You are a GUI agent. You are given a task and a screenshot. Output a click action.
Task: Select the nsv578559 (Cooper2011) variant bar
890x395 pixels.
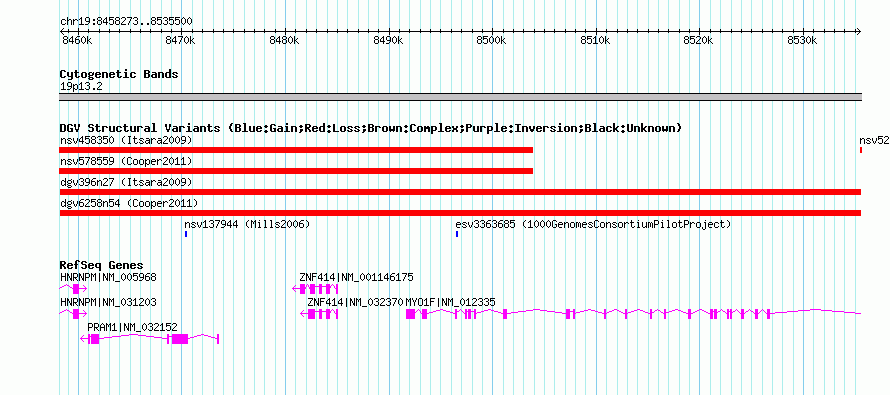click(x=296, y=171)
